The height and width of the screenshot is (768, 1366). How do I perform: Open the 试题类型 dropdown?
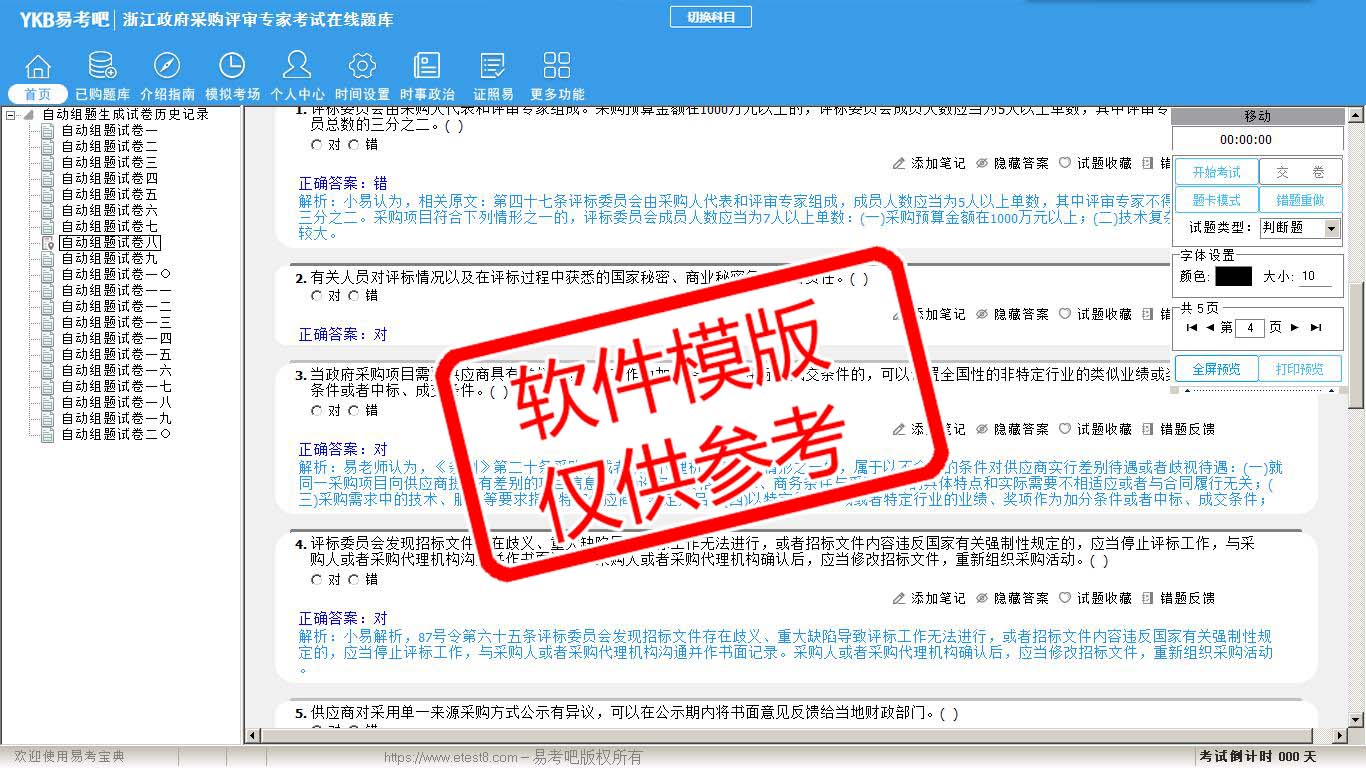click(1330, 229)
